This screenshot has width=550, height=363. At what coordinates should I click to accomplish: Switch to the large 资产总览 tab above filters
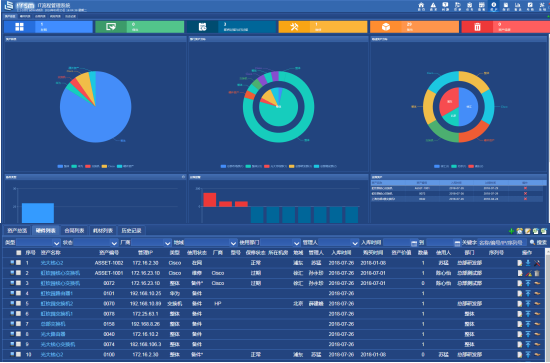tap(17, 231)
